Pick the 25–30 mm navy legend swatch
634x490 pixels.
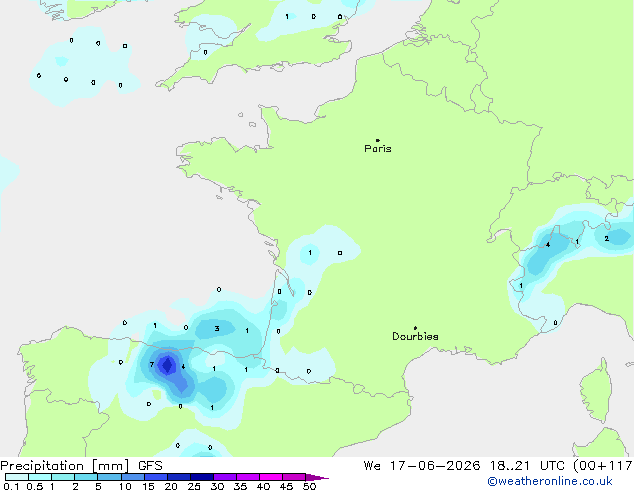[x=202, y=477]
